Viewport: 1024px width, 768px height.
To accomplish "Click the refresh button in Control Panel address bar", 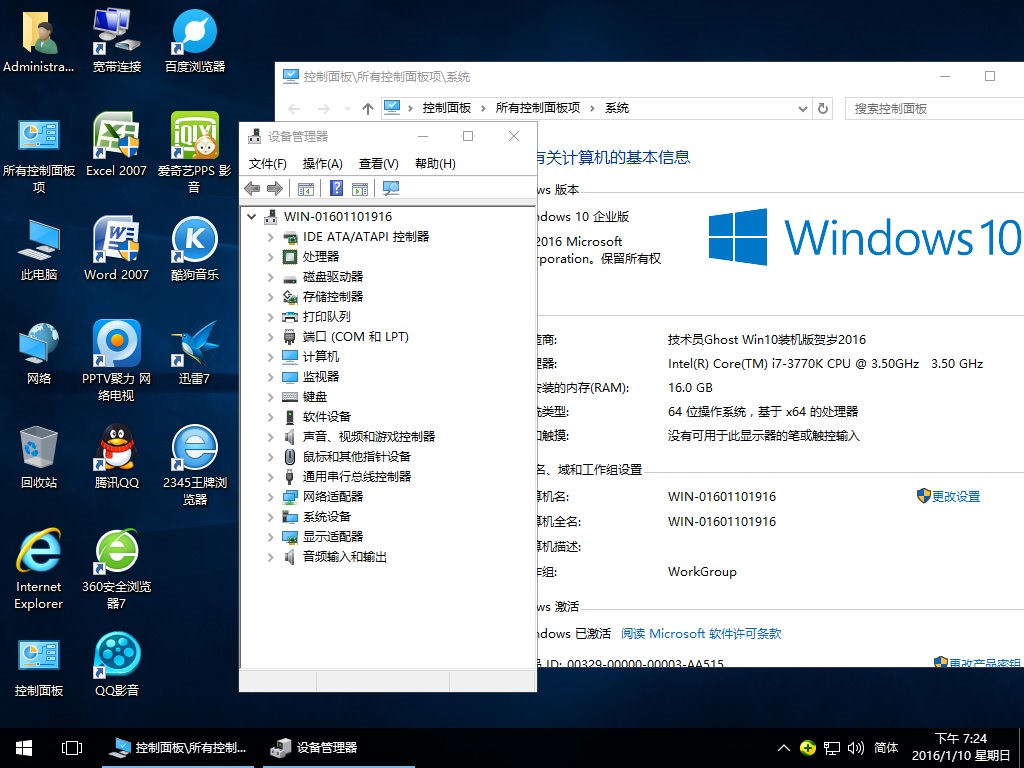I will tap(823, 108).
